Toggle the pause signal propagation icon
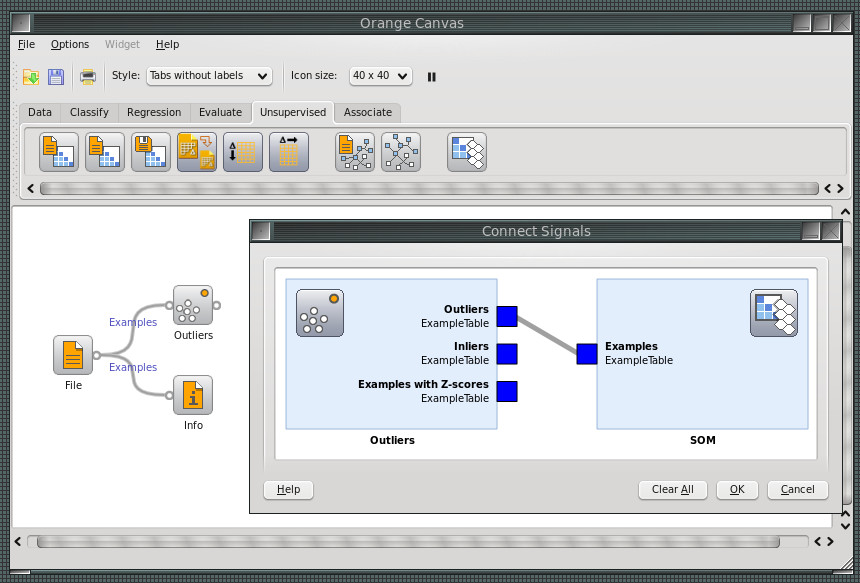 point(432,77)
